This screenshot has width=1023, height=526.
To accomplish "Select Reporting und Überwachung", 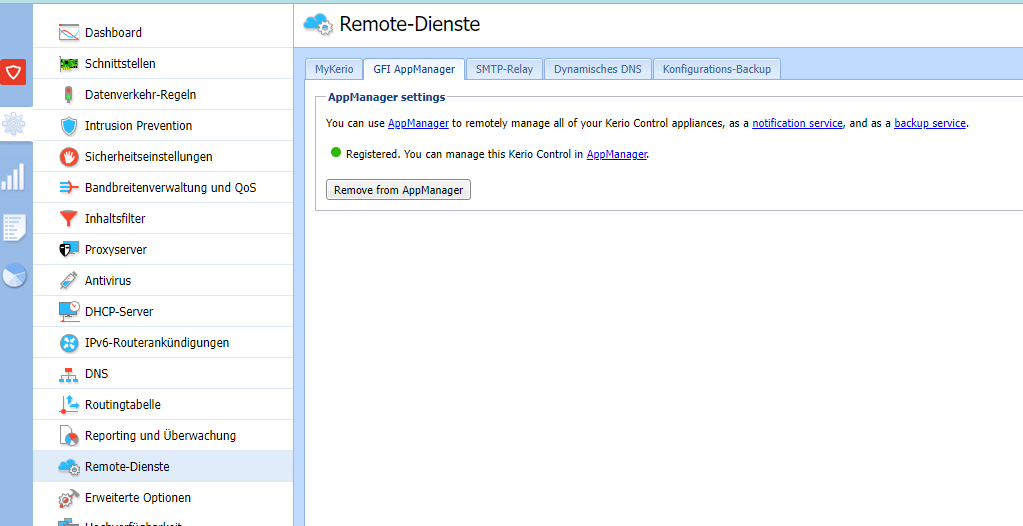I will (163, 435).
